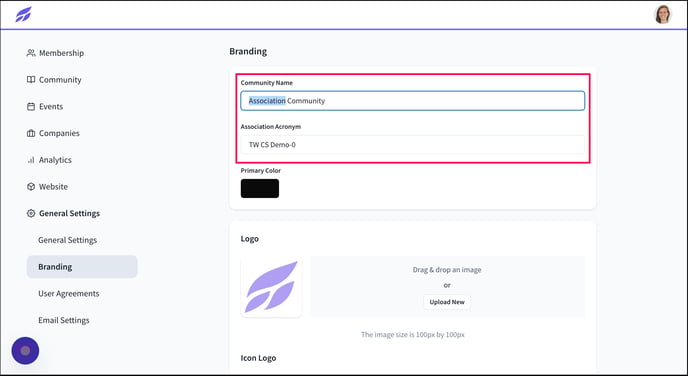
Task: Open the General Settings sub-item
Action: tap(67, 240)
